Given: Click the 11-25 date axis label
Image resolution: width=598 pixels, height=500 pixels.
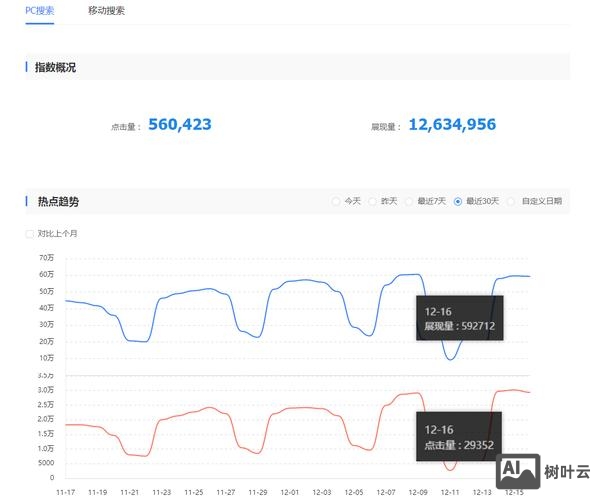Looking at the screenshot, I should click(x=194, y=492).
